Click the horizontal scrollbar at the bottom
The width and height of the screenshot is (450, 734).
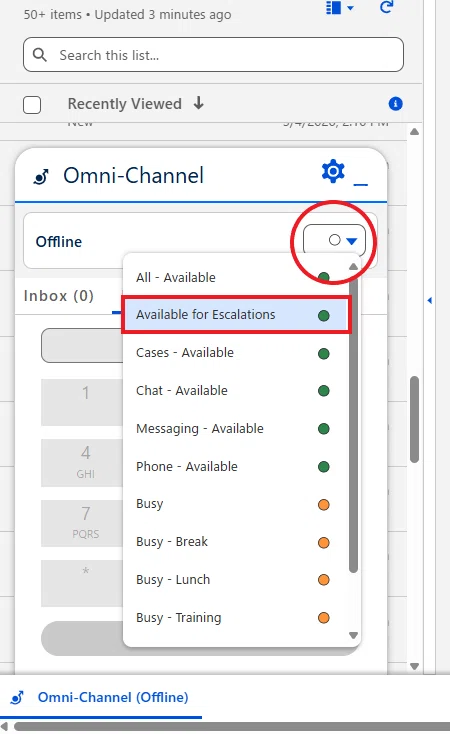[x=232, y=727]
